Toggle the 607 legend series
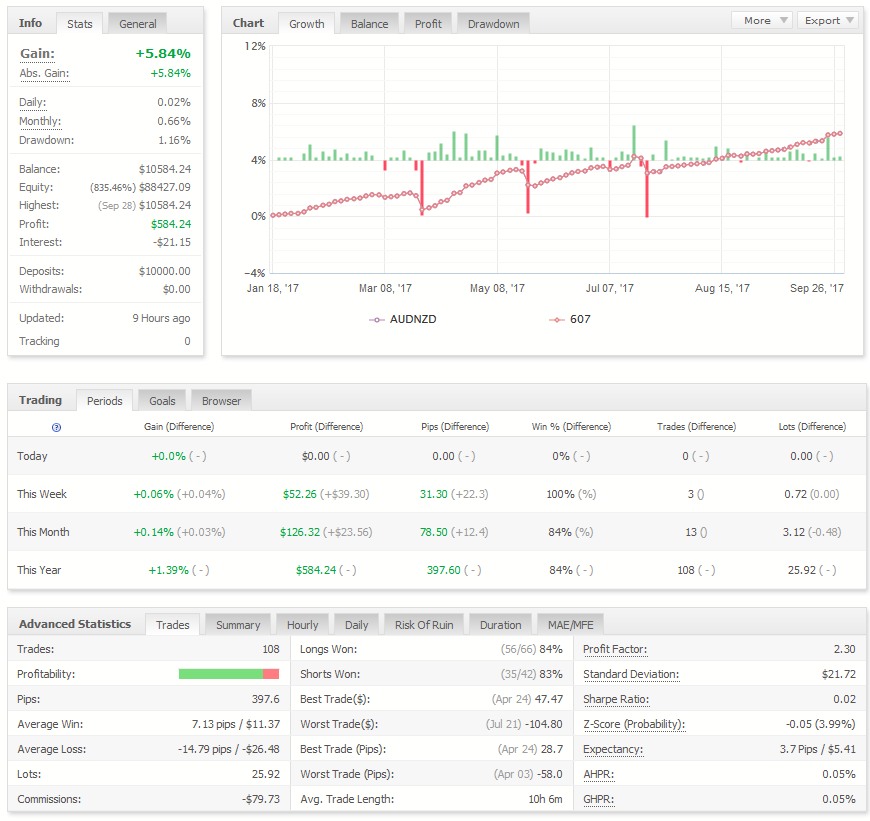This screenshot has width=870, height=821. point(570,320)
